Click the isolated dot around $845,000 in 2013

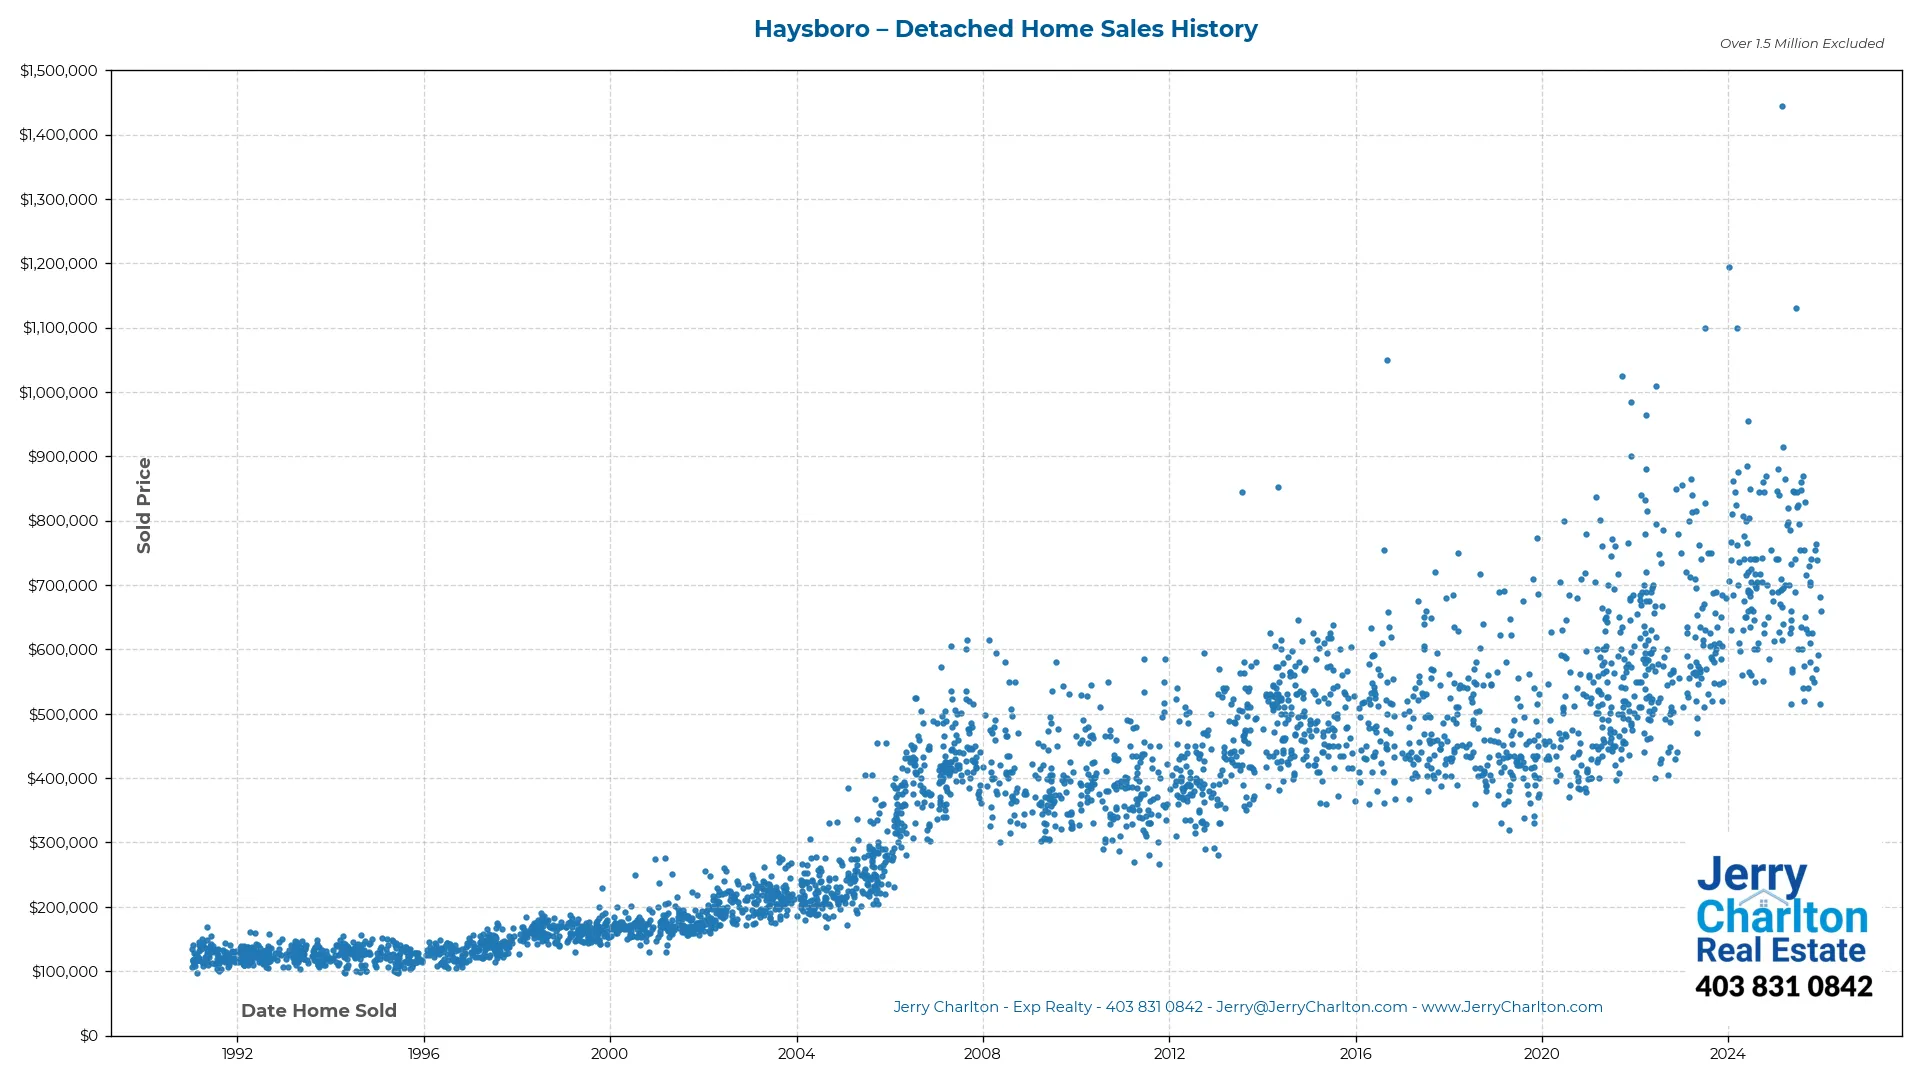[x=1243, y=492]
